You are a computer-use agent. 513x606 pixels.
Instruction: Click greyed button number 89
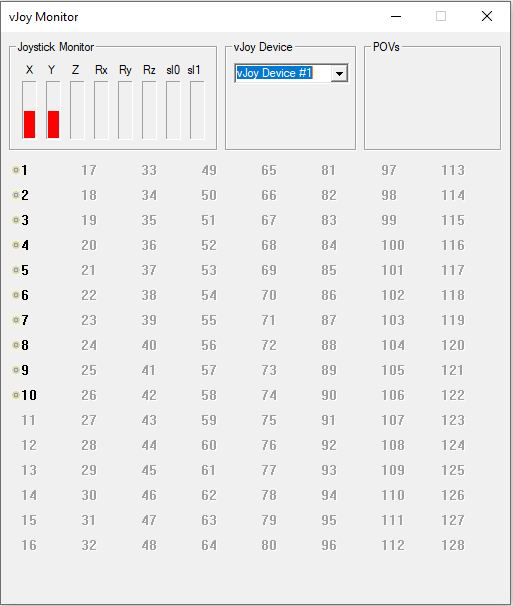pyautogui.click(x=329, y=370)
